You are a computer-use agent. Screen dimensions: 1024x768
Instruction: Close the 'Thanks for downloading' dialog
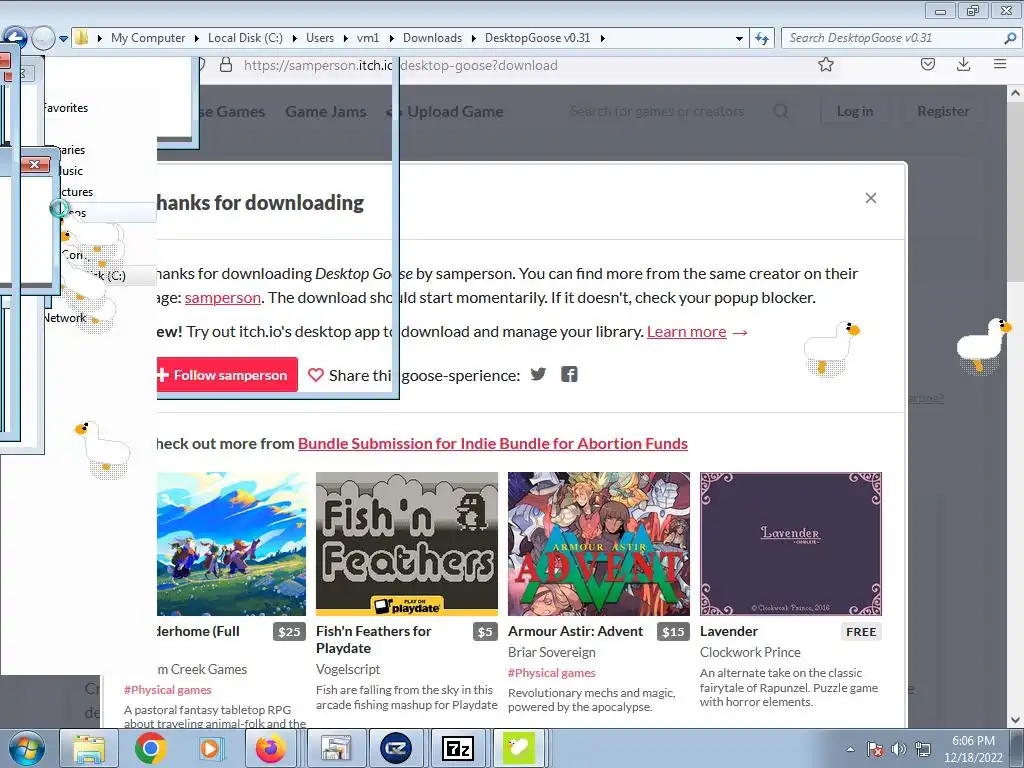871,198
